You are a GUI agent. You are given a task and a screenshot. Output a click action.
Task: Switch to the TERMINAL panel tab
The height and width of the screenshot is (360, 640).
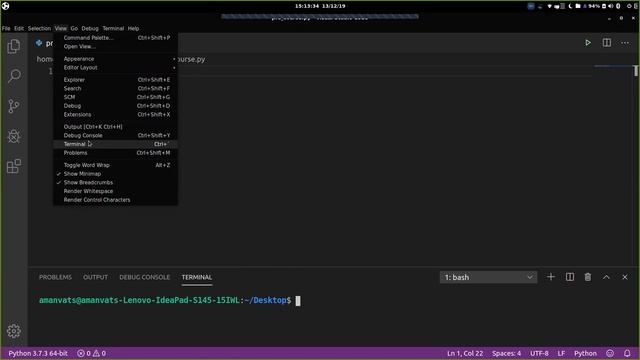tap(197, 277)
